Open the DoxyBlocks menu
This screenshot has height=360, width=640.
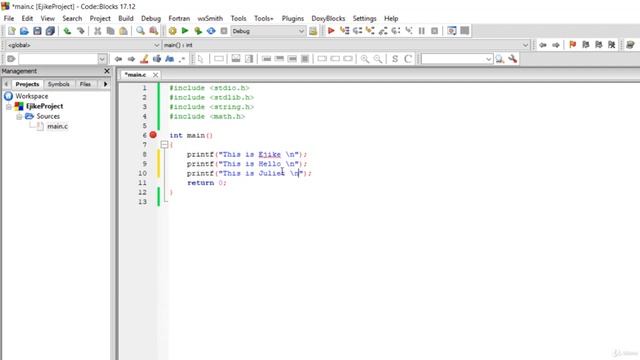click(x=328, y=18)
